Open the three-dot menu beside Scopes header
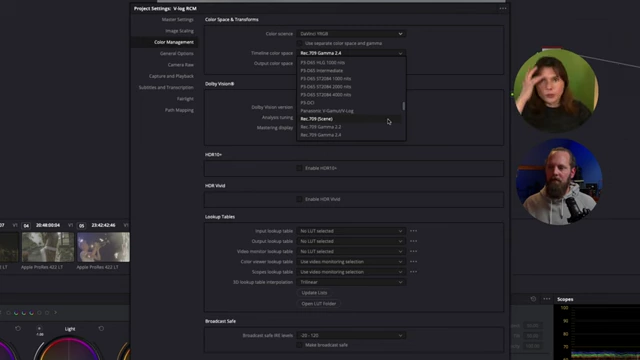 click(x=547, y=299)
